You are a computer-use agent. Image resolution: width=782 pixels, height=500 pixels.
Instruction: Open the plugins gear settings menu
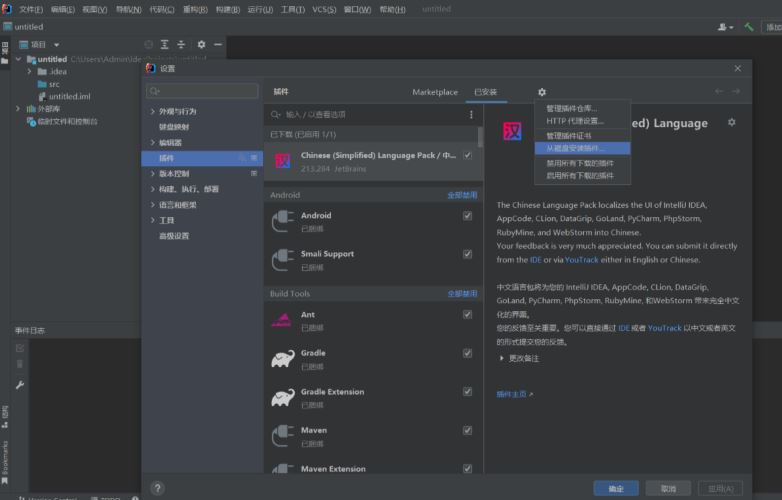pos(542,92)
